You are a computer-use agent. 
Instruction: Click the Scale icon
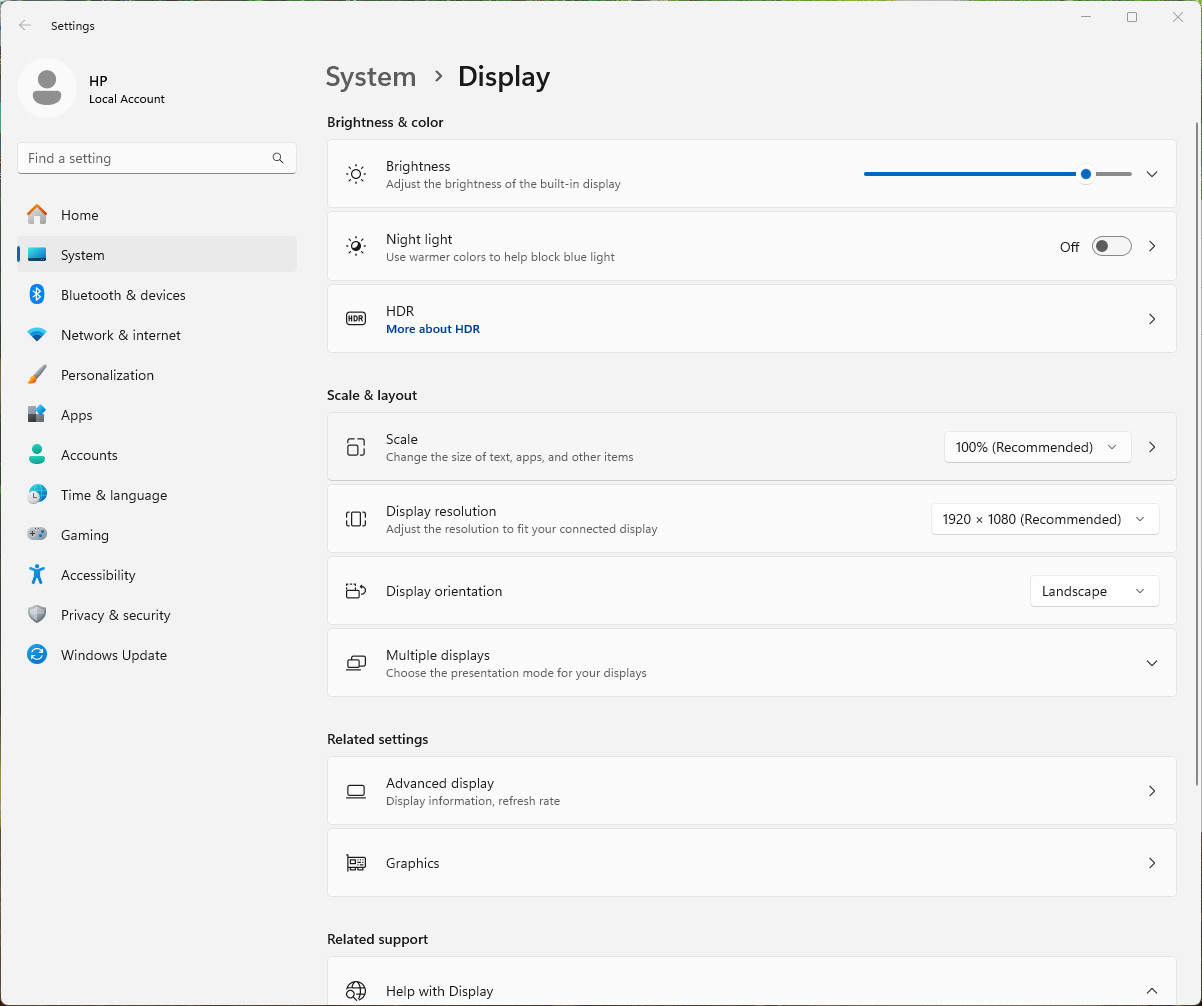(x=356, y=447)
